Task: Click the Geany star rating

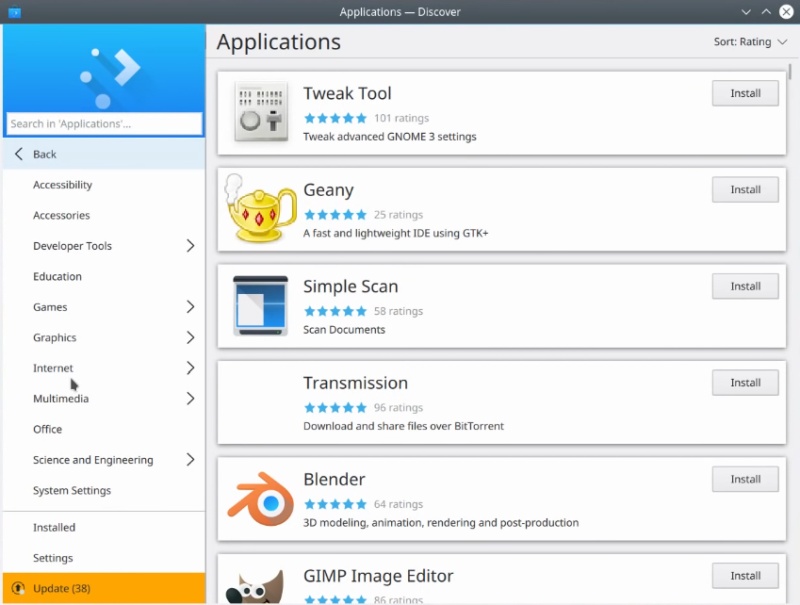Action: pyautogui.click(x=335, y=215)
